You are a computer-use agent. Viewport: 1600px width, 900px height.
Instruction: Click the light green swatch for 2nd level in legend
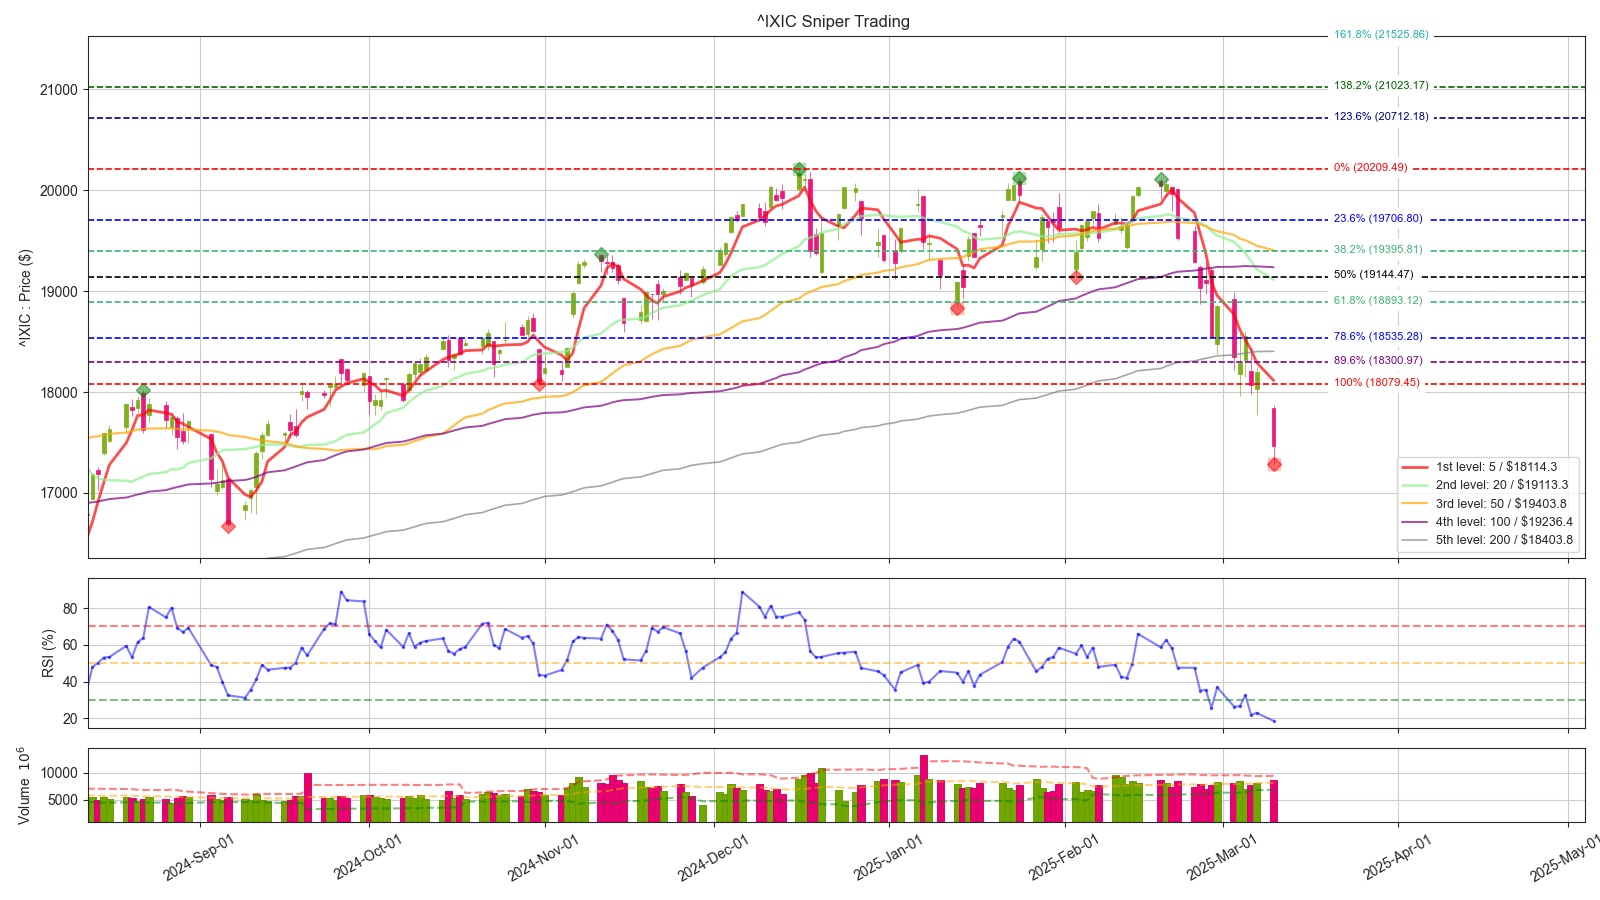coord(1416,485)
